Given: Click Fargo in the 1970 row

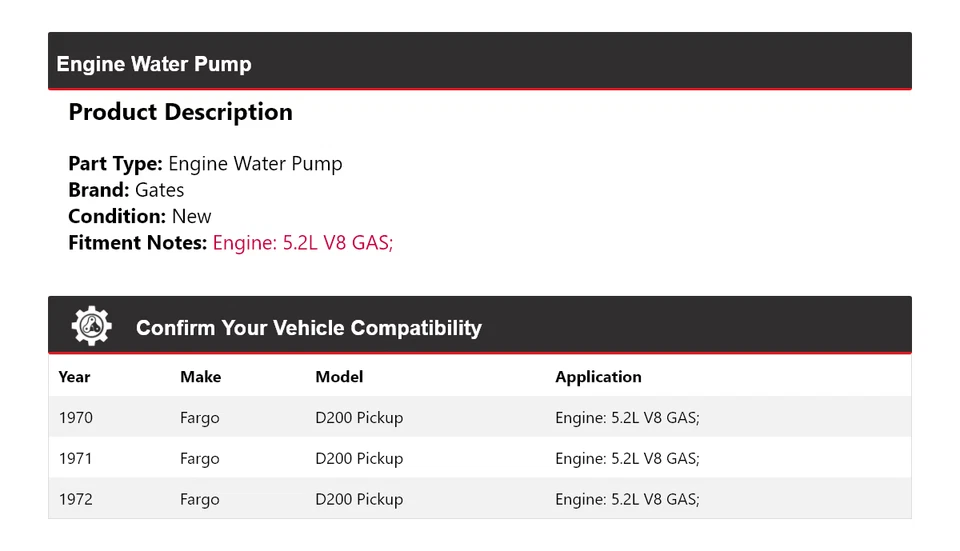Looking at the screenshot, I should click(200, 418).
